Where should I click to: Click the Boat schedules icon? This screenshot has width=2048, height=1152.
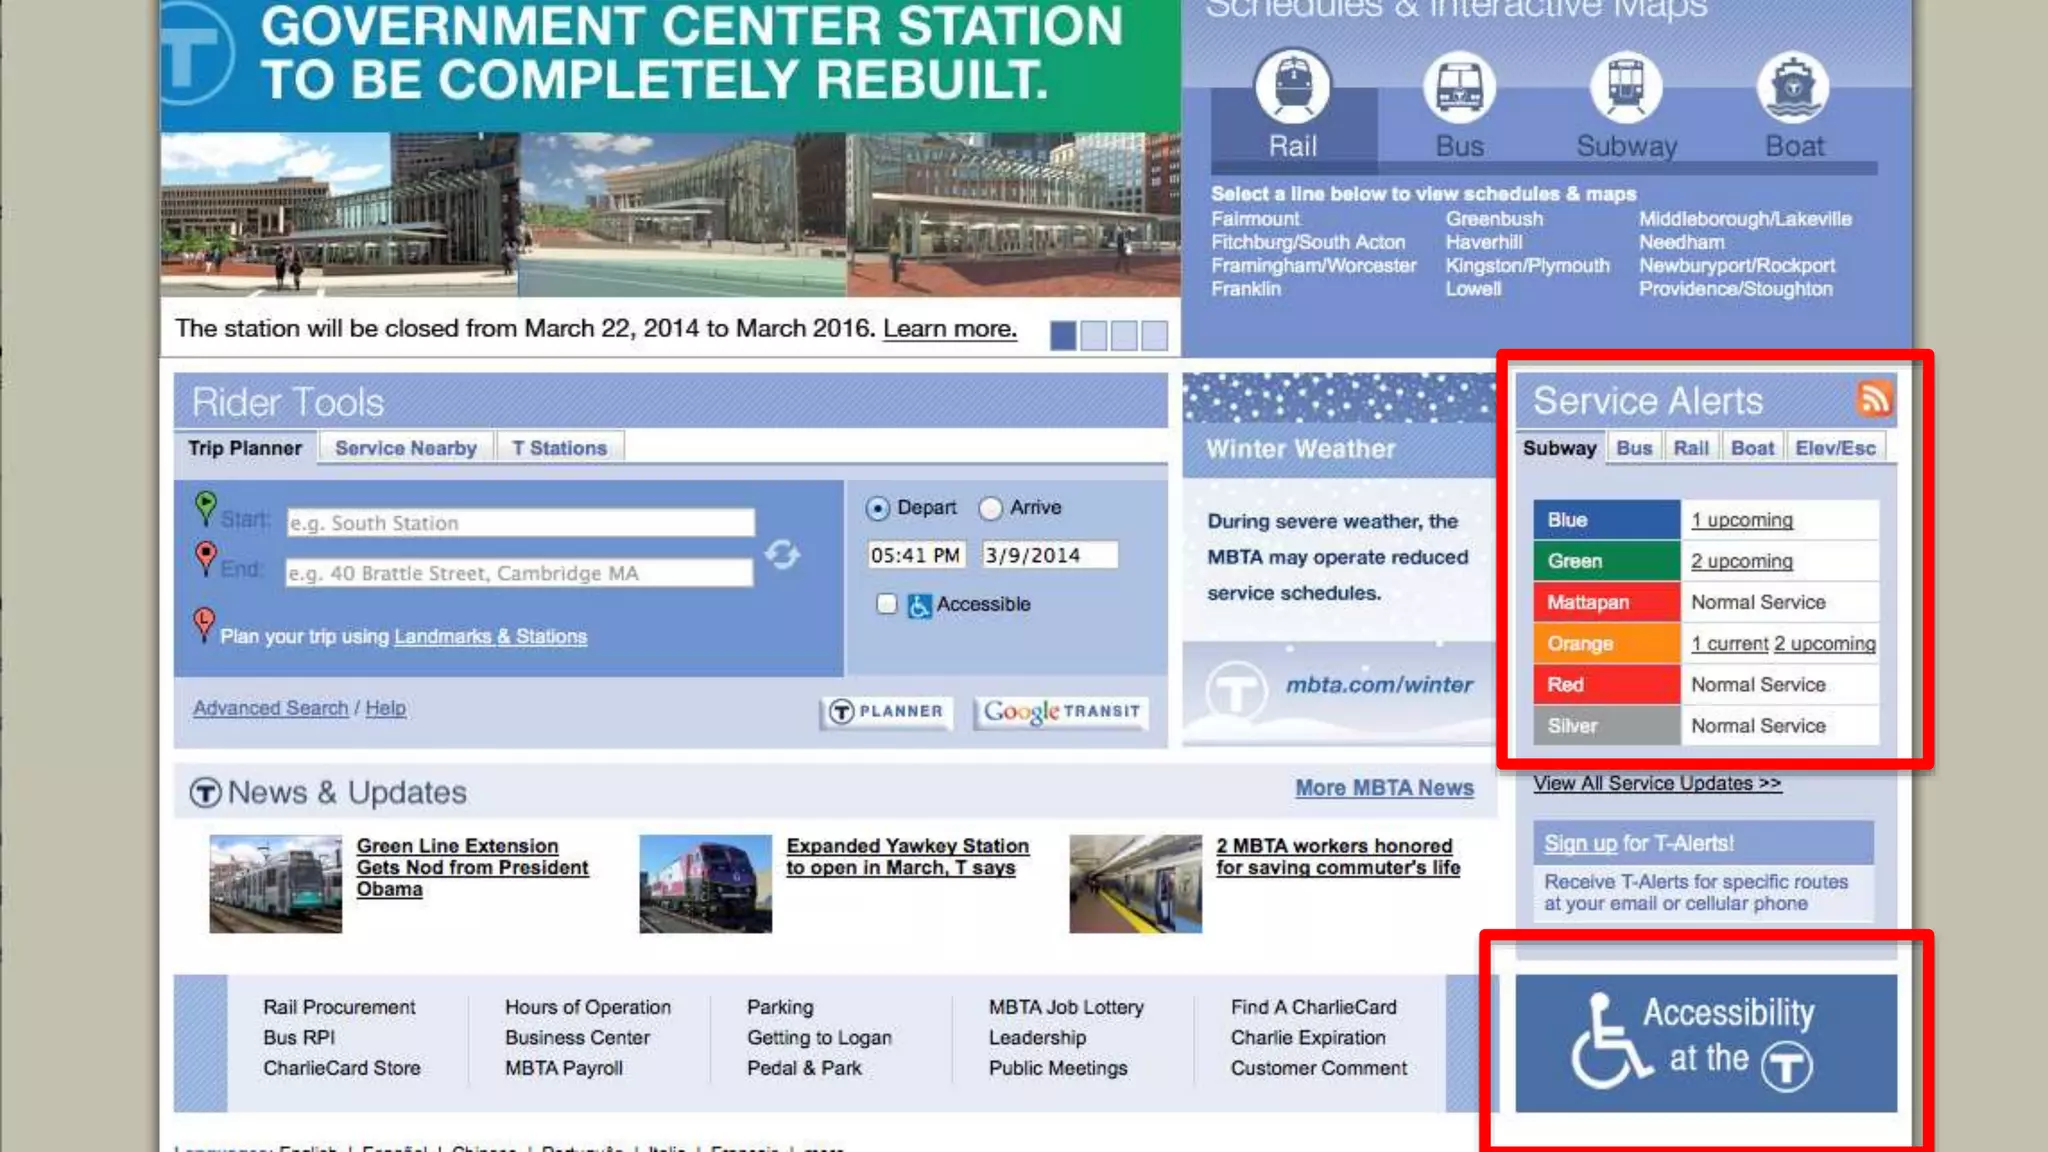click(x=1793, y=88)
